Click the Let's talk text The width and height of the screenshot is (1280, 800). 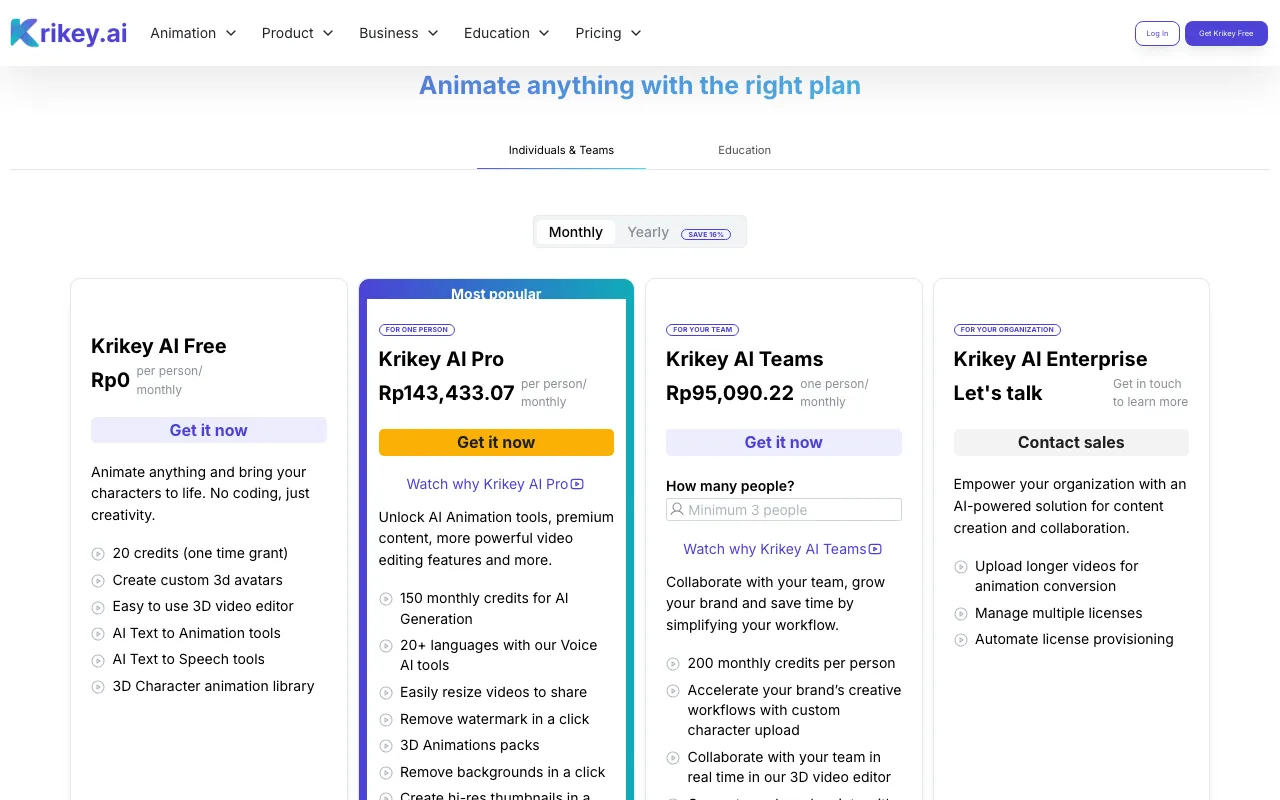(x=998, y=393)
